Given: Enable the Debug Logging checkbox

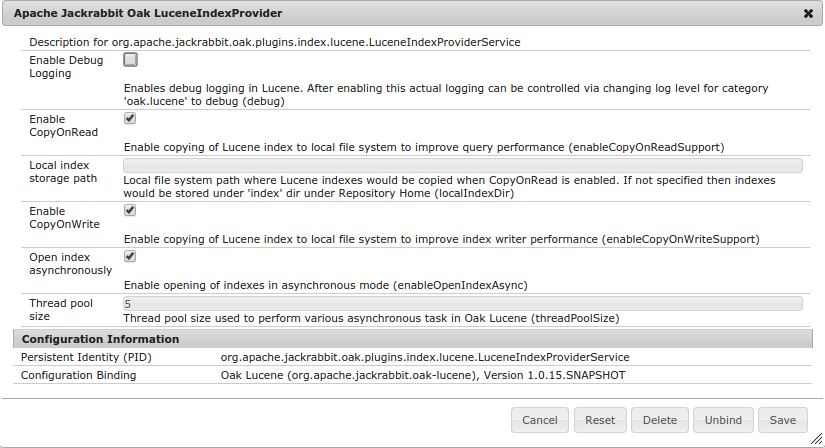Looking at the screenshot, I should tap(130, 60).
